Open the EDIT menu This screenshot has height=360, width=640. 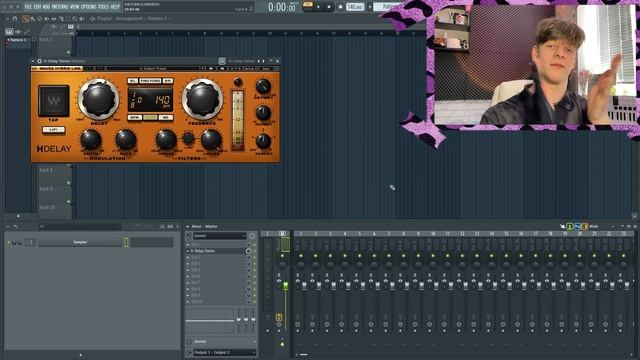[37, 7]
